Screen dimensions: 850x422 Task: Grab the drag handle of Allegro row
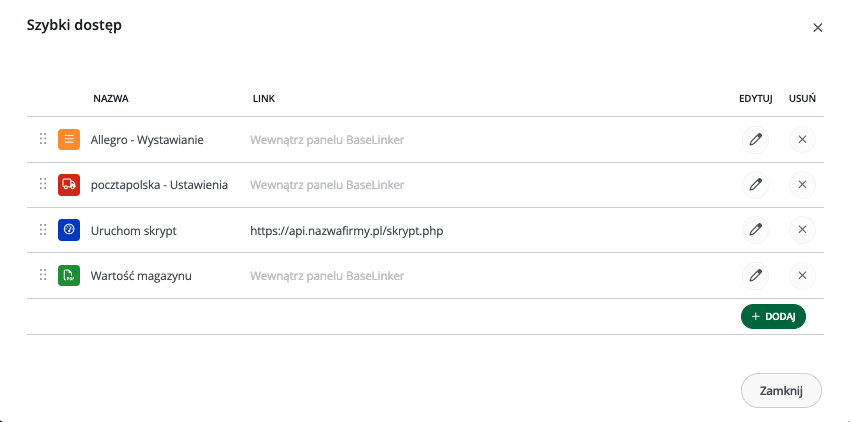43,139
